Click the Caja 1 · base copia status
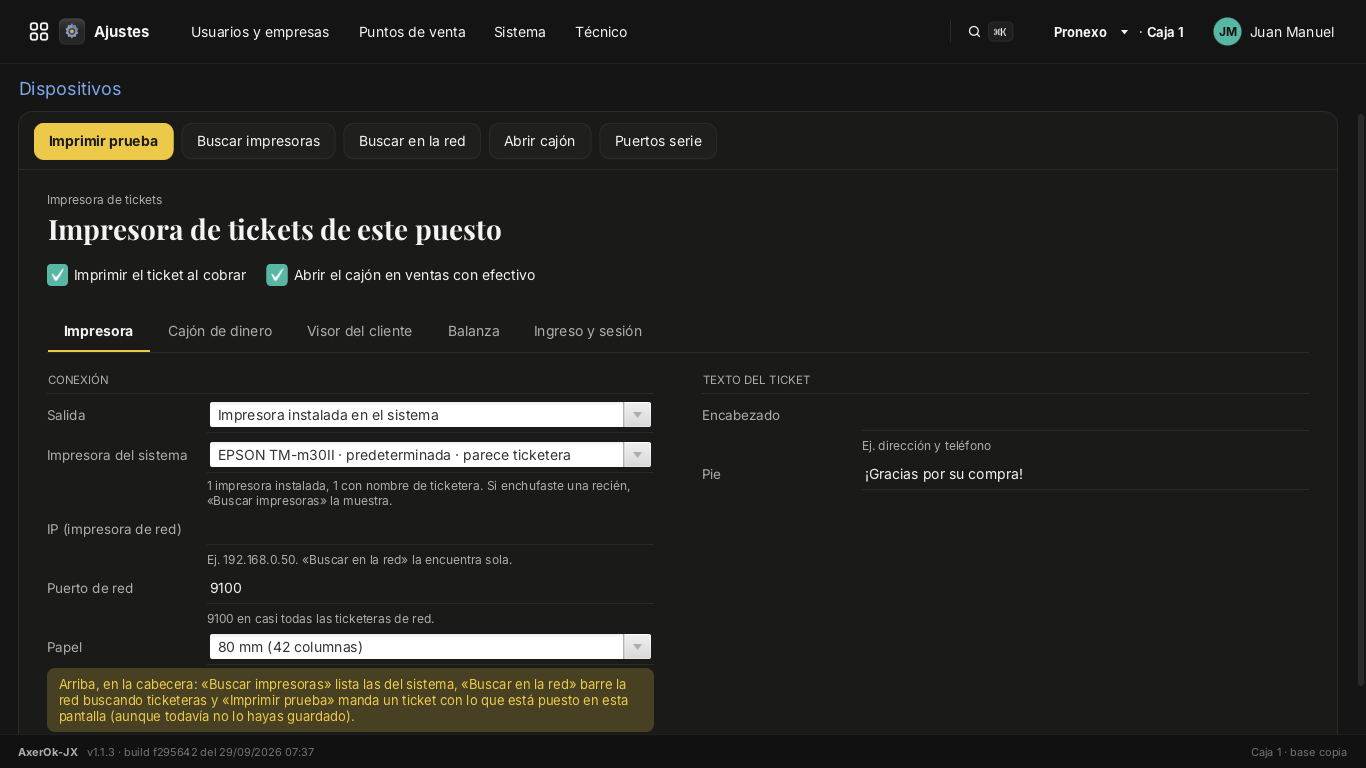 click(x=1299, y=752)
